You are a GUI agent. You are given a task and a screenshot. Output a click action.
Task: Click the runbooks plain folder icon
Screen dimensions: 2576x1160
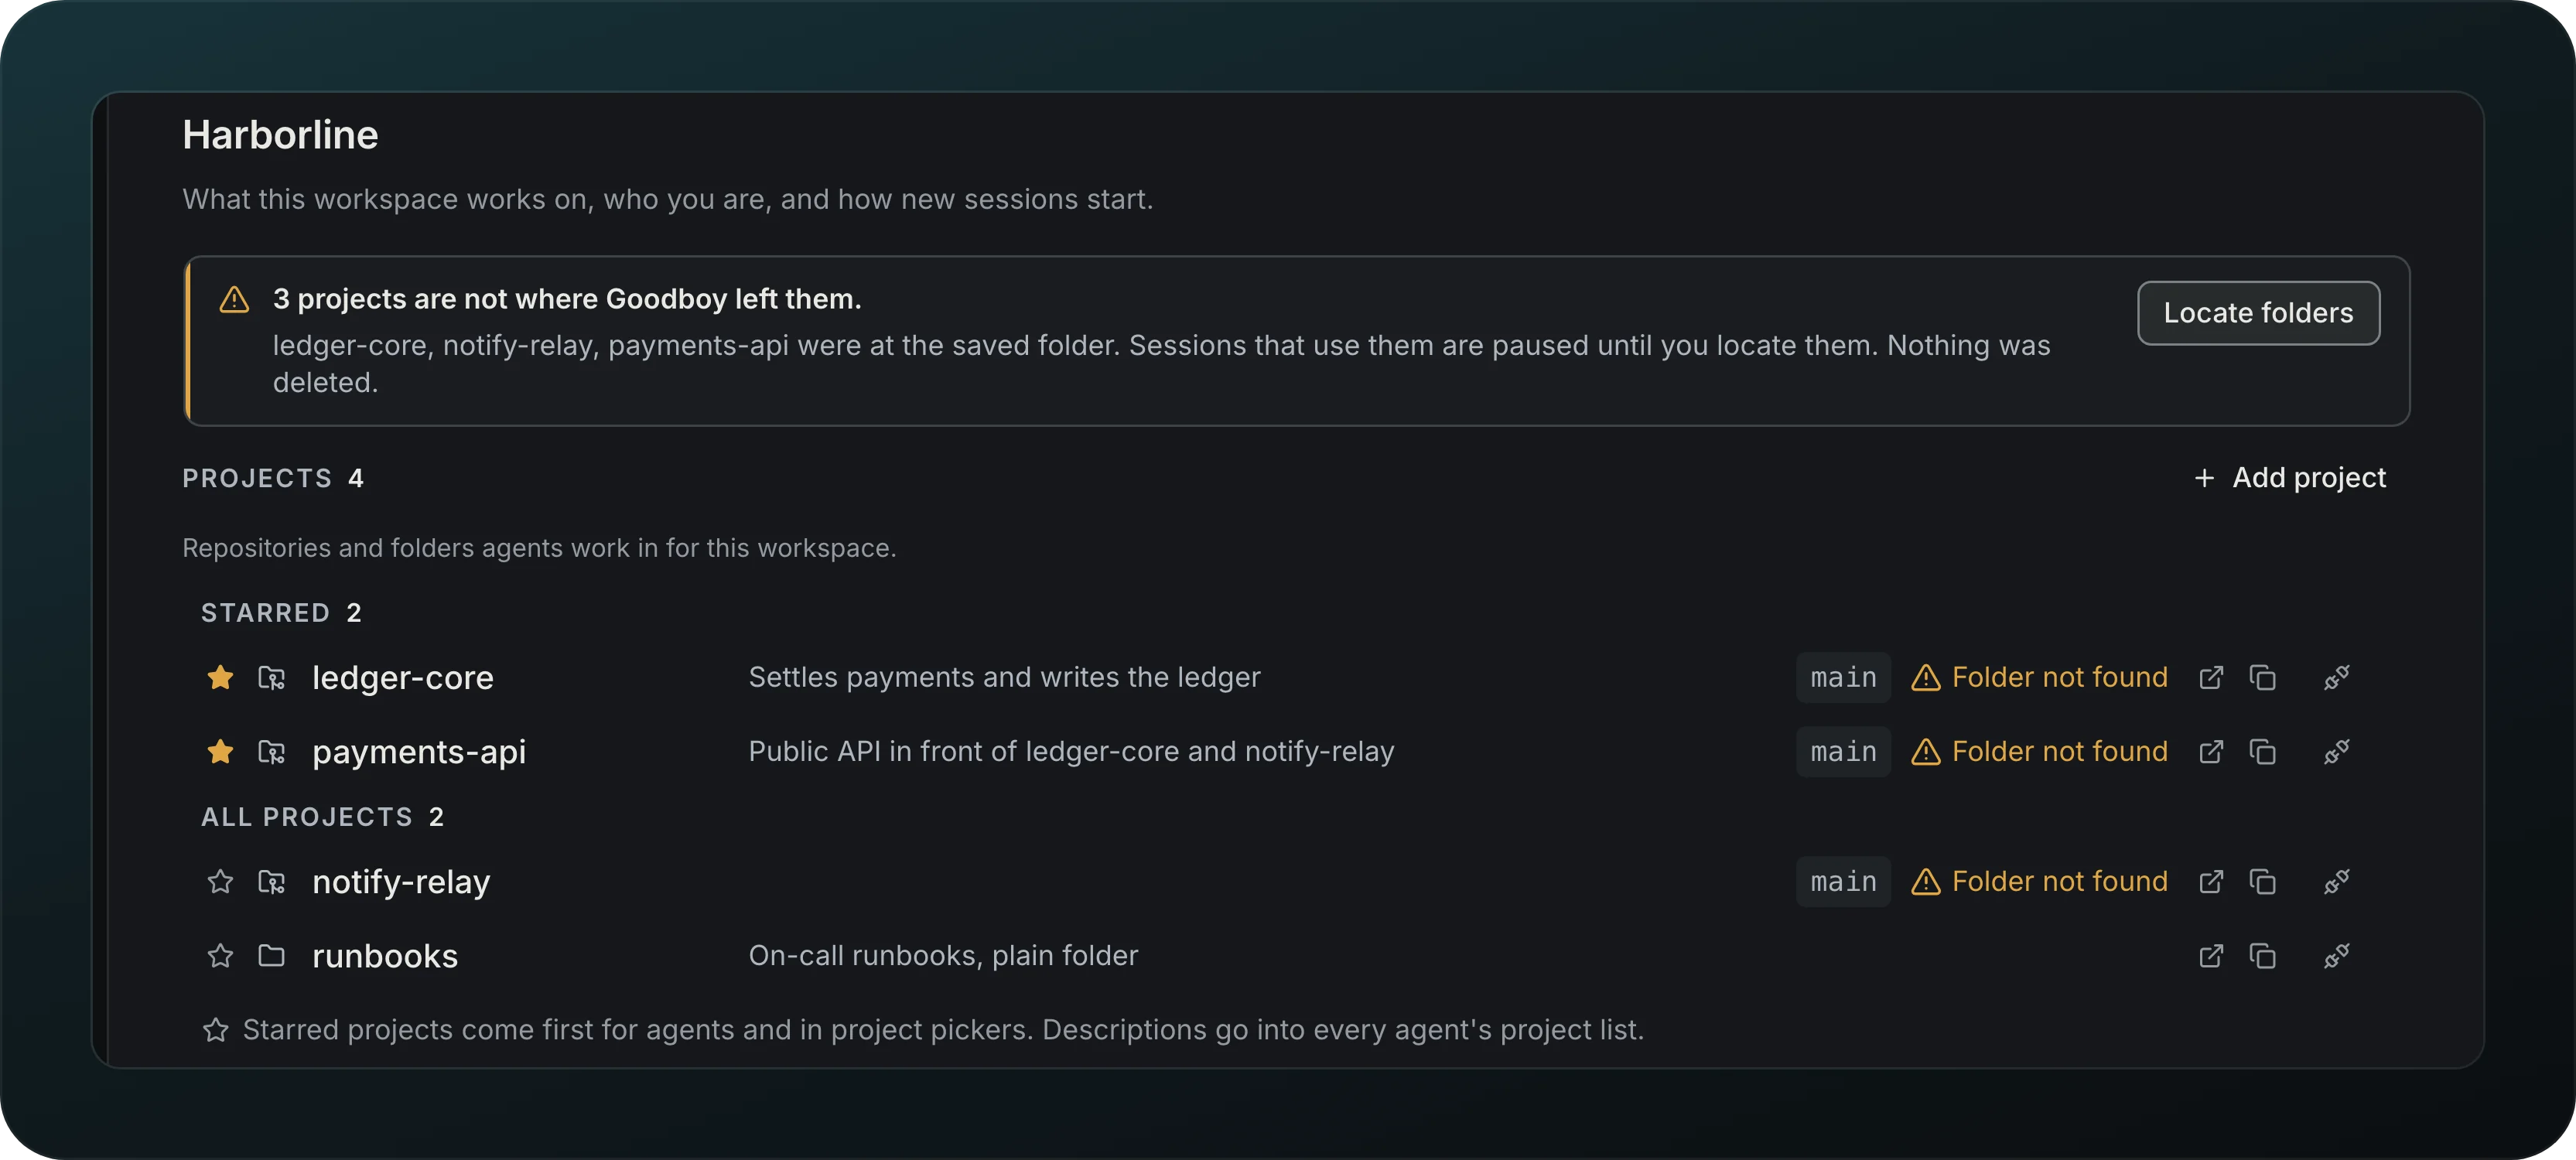(x=271, y=955)
